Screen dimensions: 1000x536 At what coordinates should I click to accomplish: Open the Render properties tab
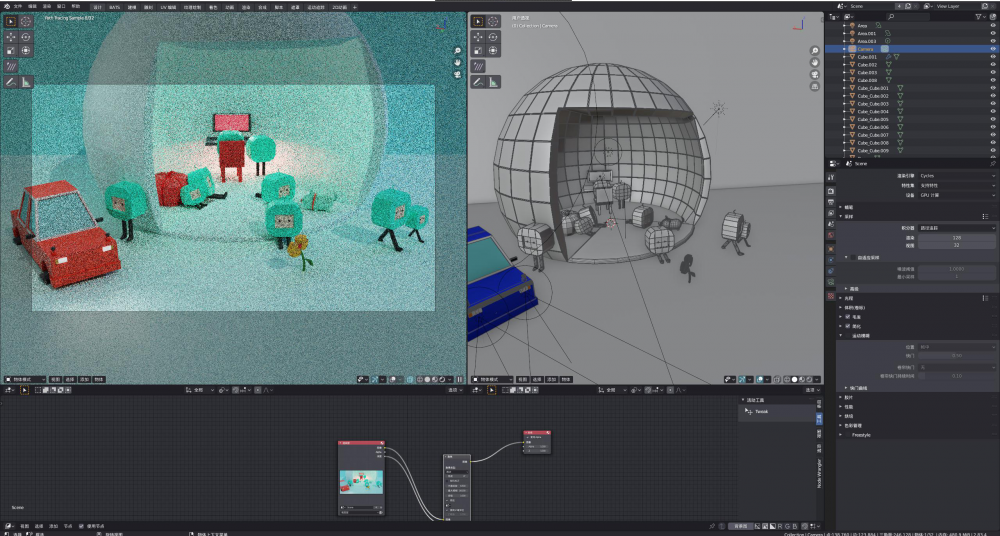[830, 191]
